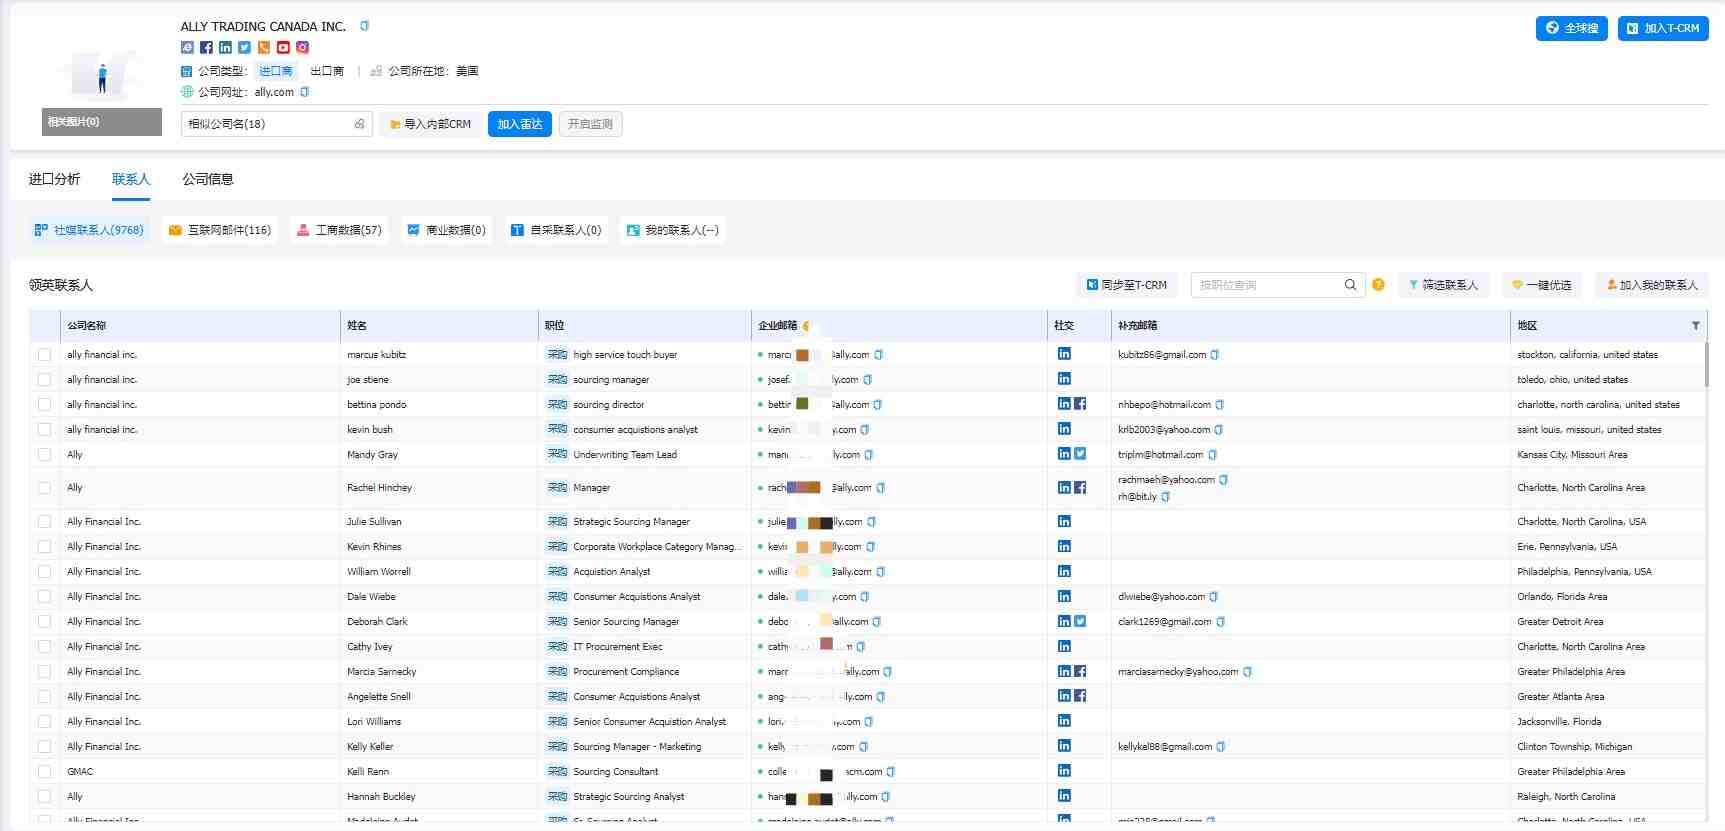Viewport: 1725px width, 831px height.
Task: Copy the company name ALLY TRADING CANADA INC.
Action: pyautogui.click(x=364, y=26)
